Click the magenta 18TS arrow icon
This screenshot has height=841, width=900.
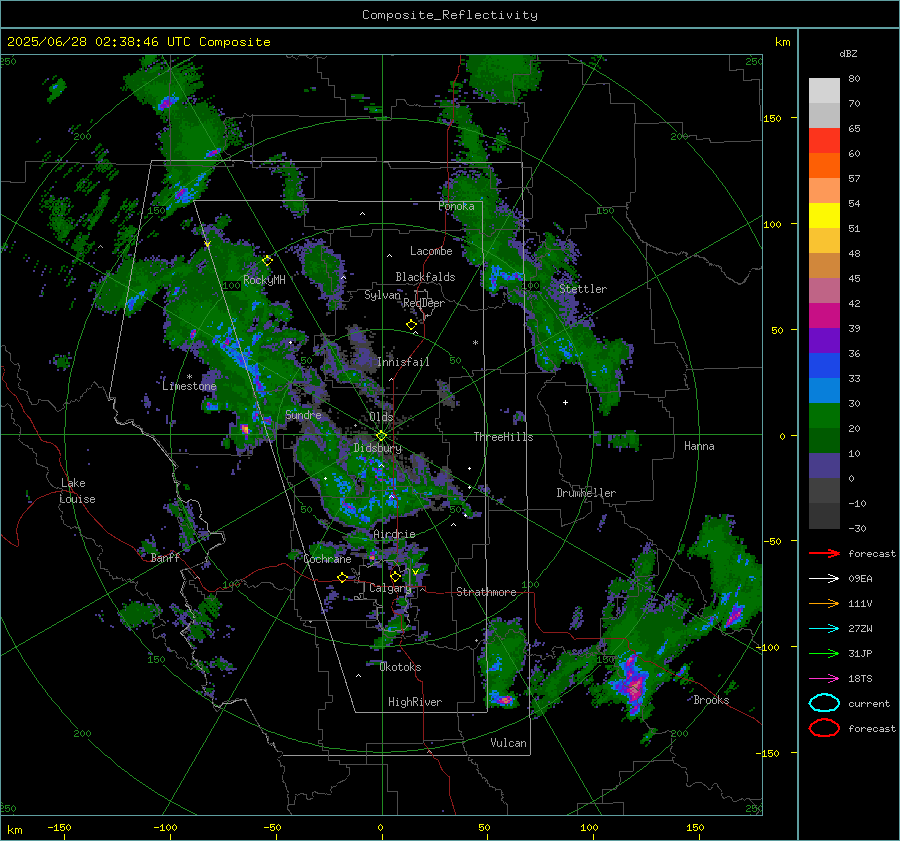pyautogui.click(x=824, y=679)
